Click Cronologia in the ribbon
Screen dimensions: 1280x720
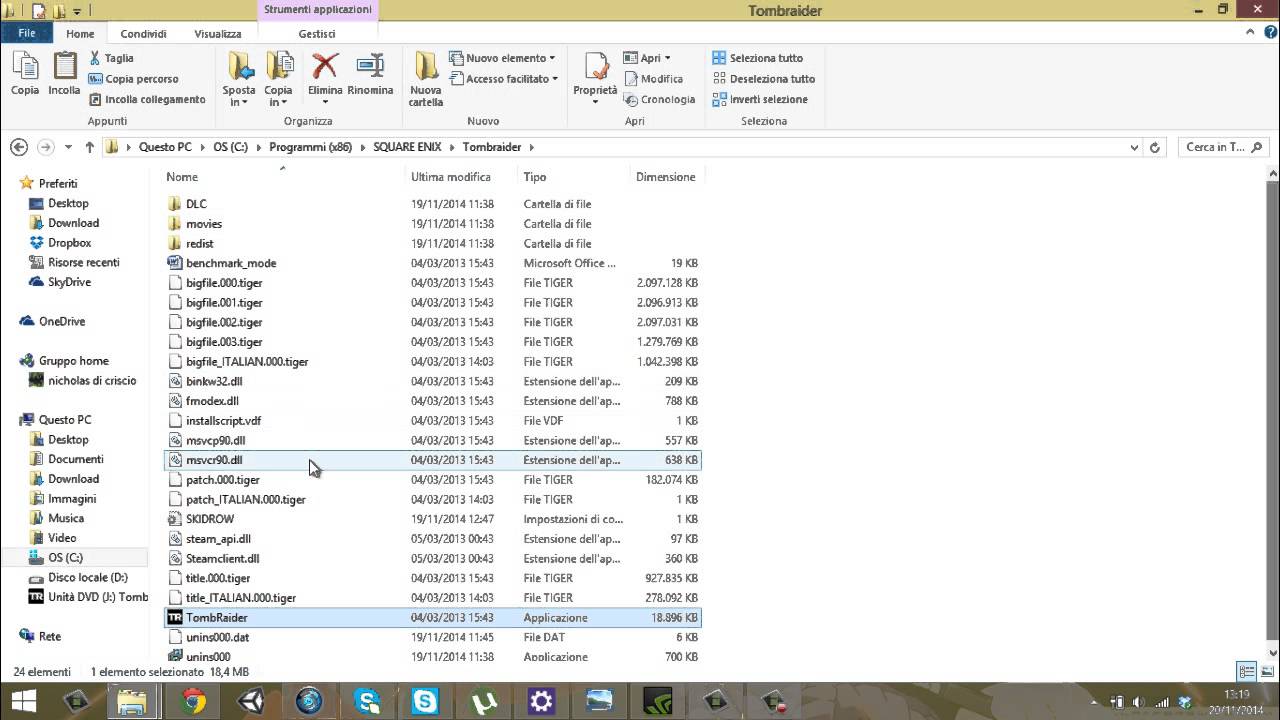click(660, 99)
